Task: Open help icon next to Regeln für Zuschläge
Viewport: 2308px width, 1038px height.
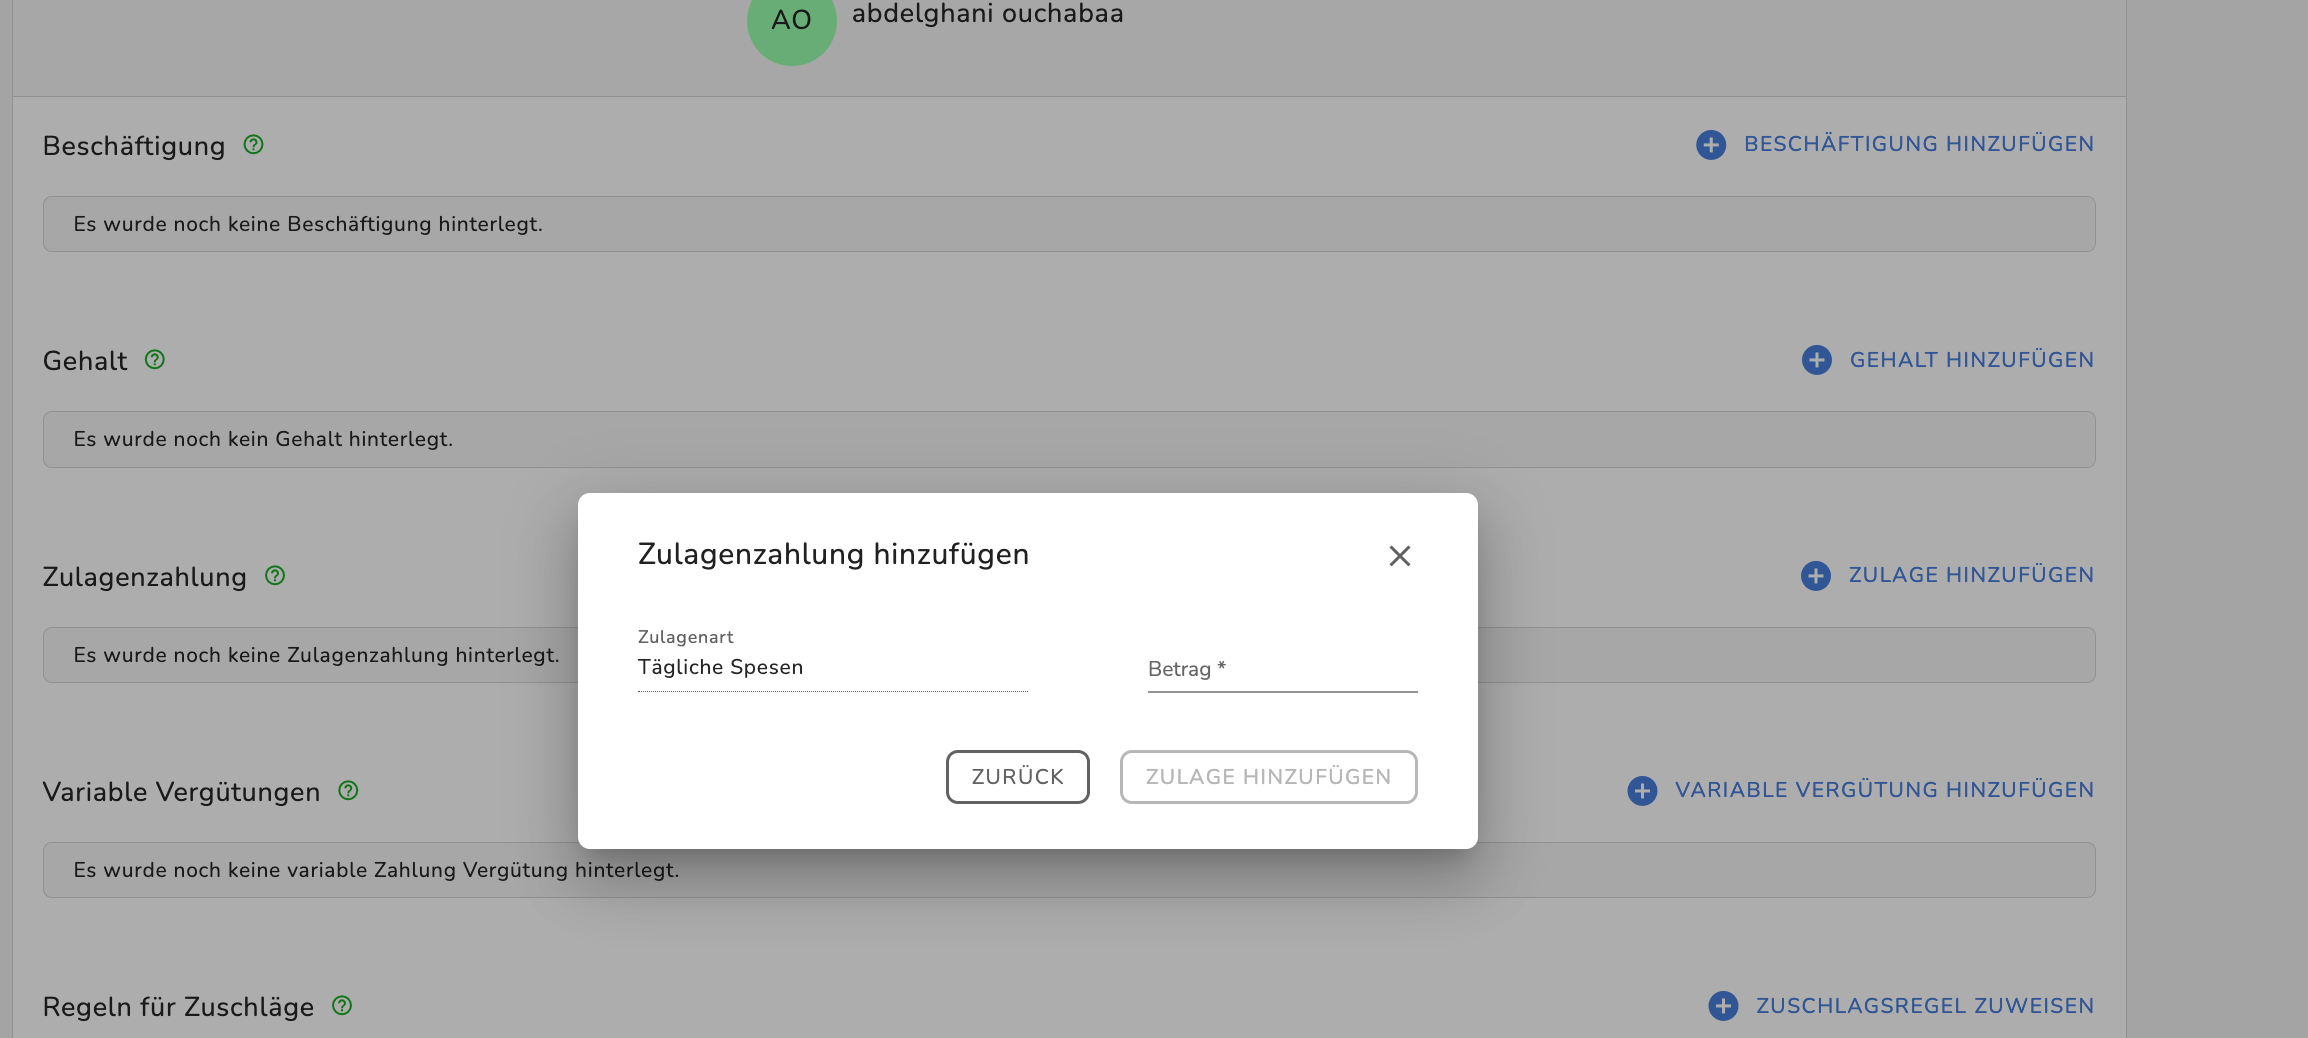Action: pos(342,1005)
